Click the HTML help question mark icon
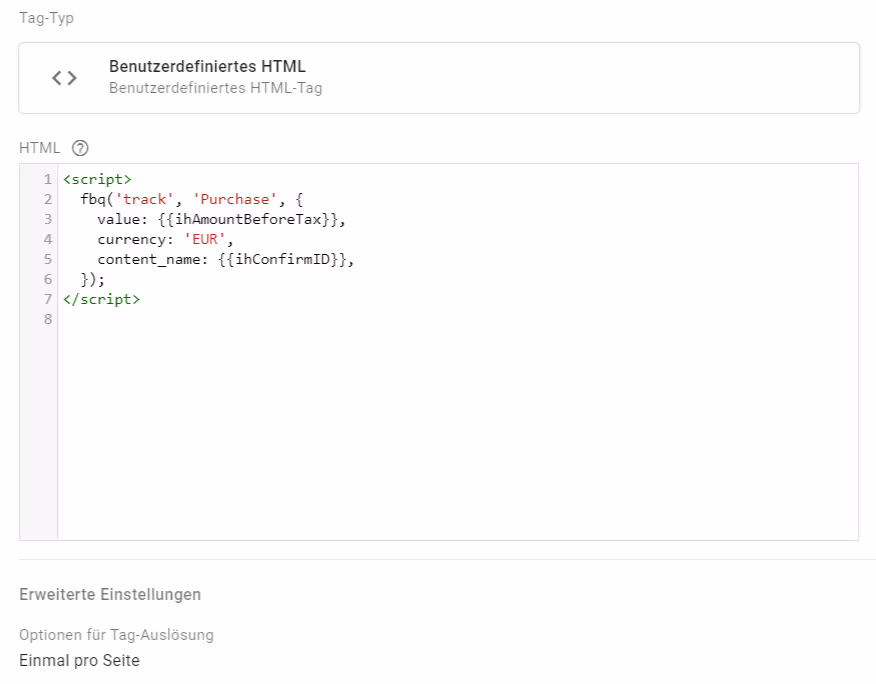 80,148
